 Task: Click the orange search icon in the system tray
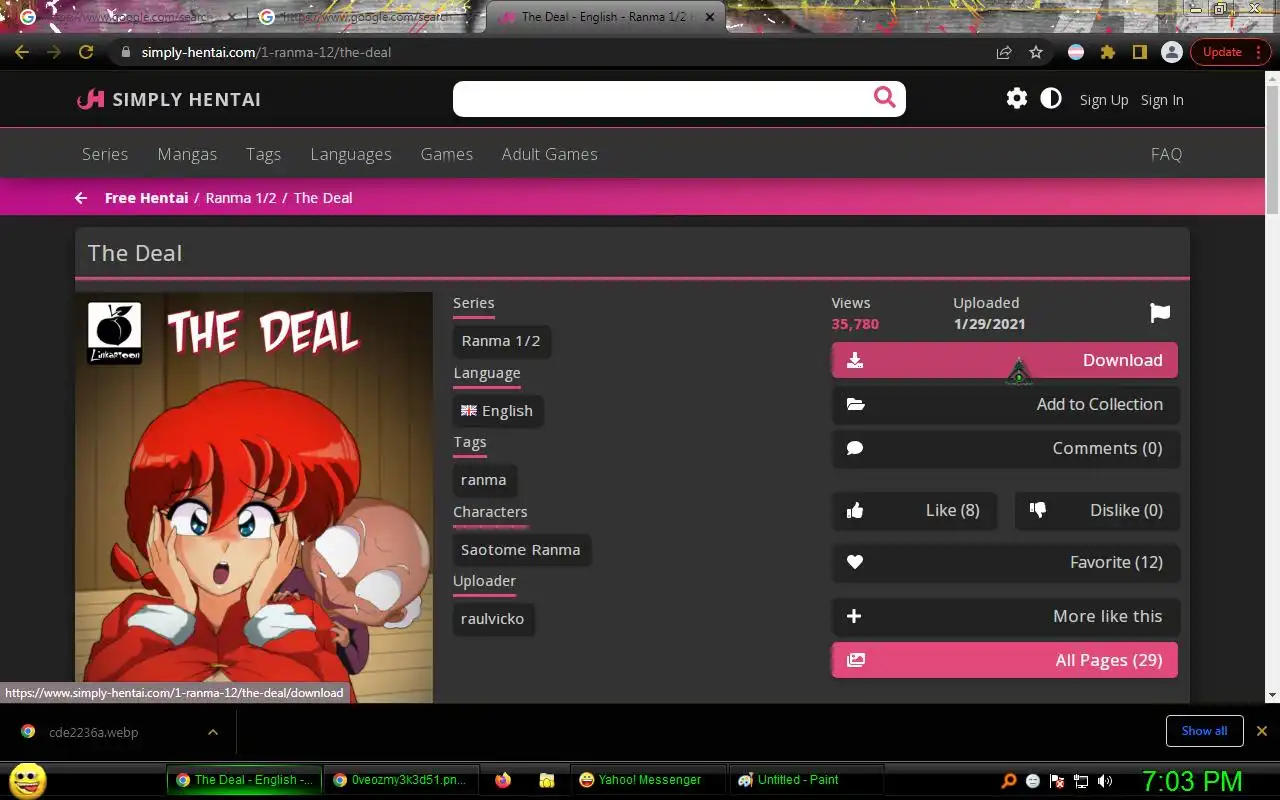tap(1009, 781)
